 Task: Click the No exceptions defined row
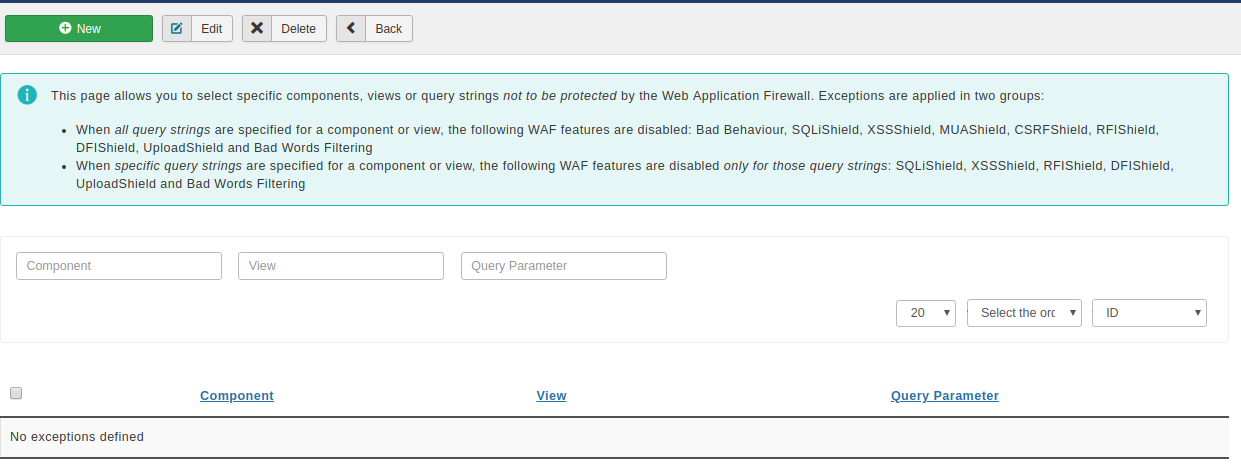point(614,437)
